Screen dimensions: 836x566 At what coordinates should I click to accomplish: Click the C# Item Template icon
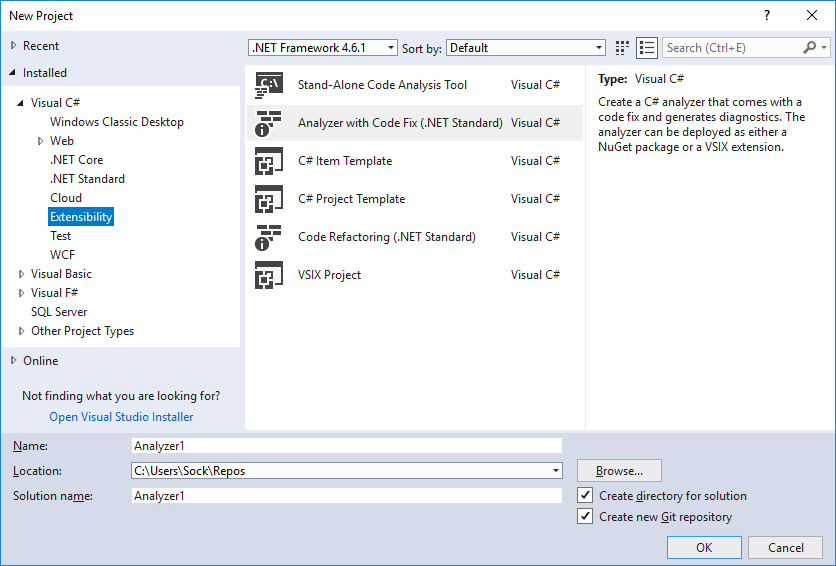pyautogui.click(x=269, y=161)
